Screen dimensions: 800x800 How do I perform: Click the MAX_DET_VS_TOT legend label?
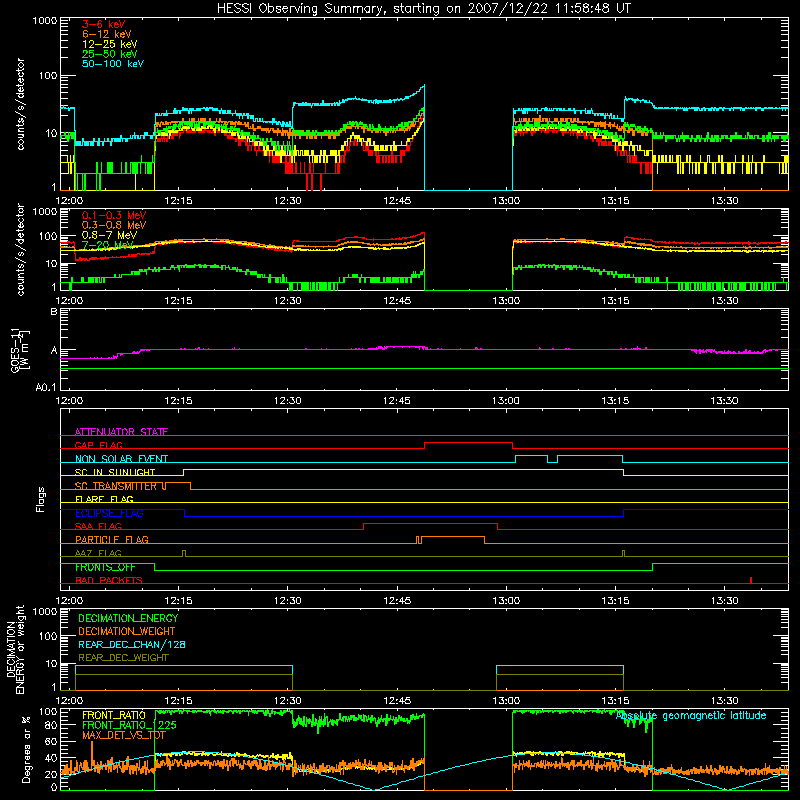[x=124, y=736]
